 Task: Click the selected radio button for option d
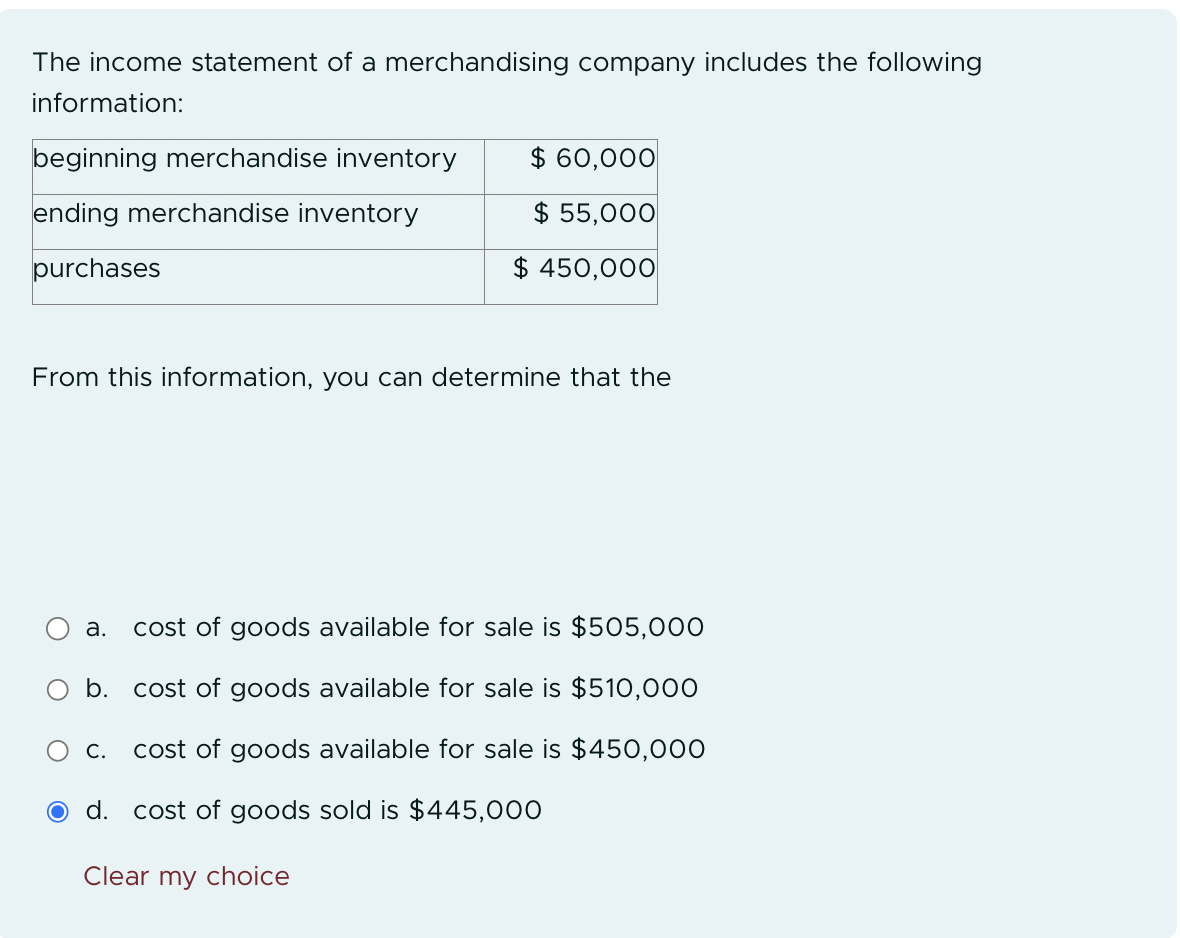click(58, 812)
